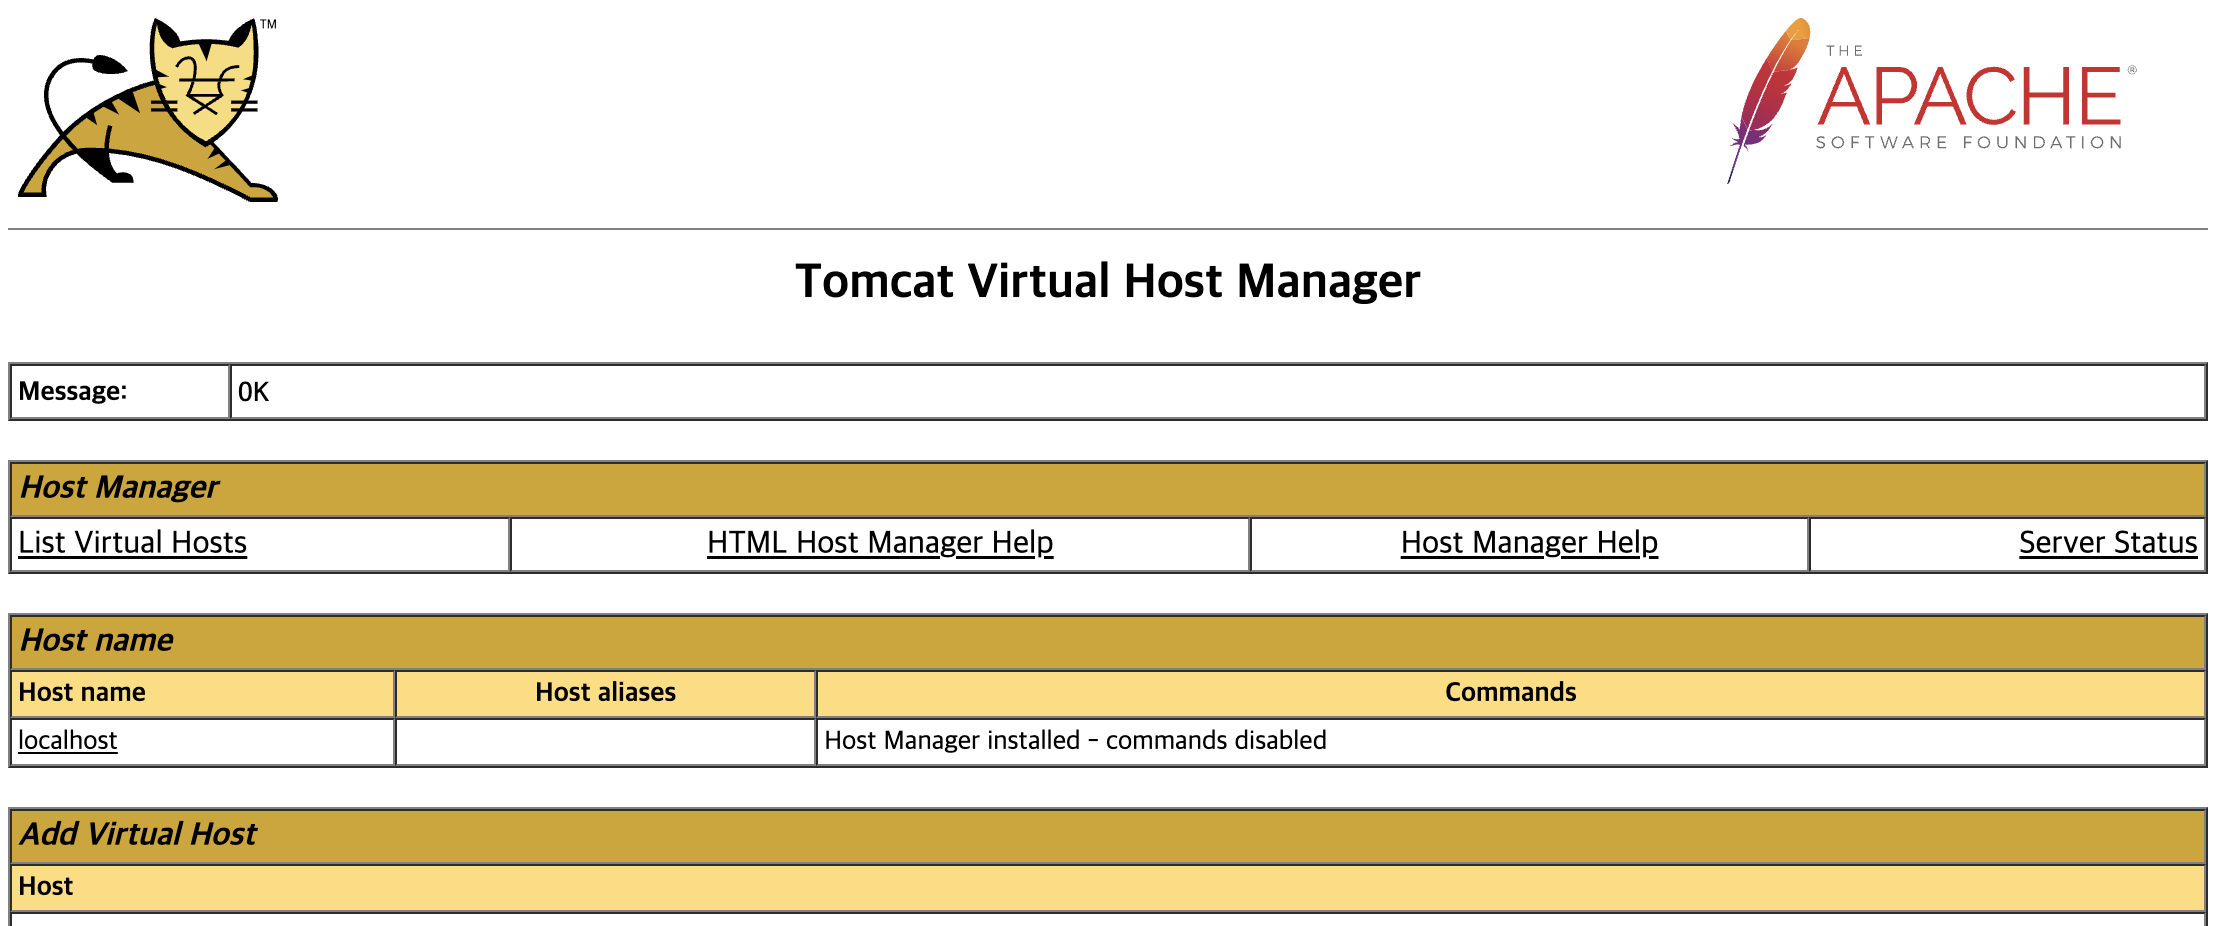Select the Tomcat Virtual Host Manager heading
This screenshot has height=926, width=2218.
coord(1108,281)
